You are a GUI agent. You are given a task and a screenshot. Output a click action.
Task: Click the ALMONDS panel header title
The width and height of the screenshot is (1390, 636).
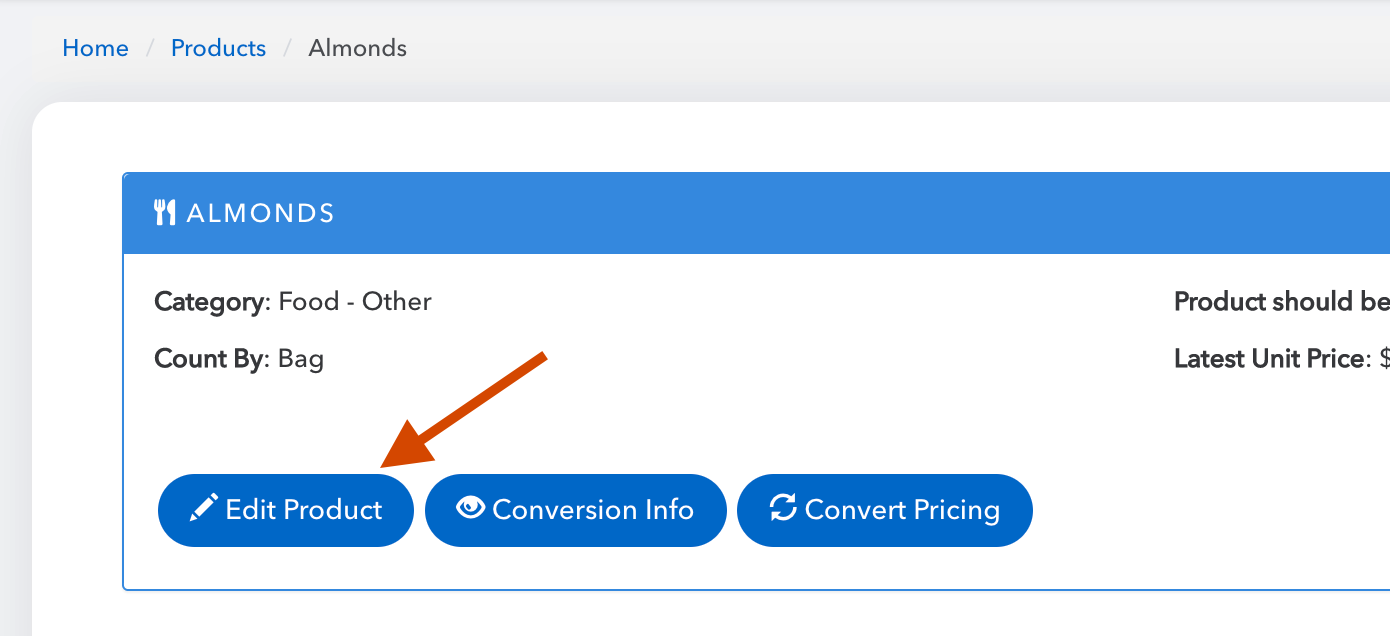(260, 213)
